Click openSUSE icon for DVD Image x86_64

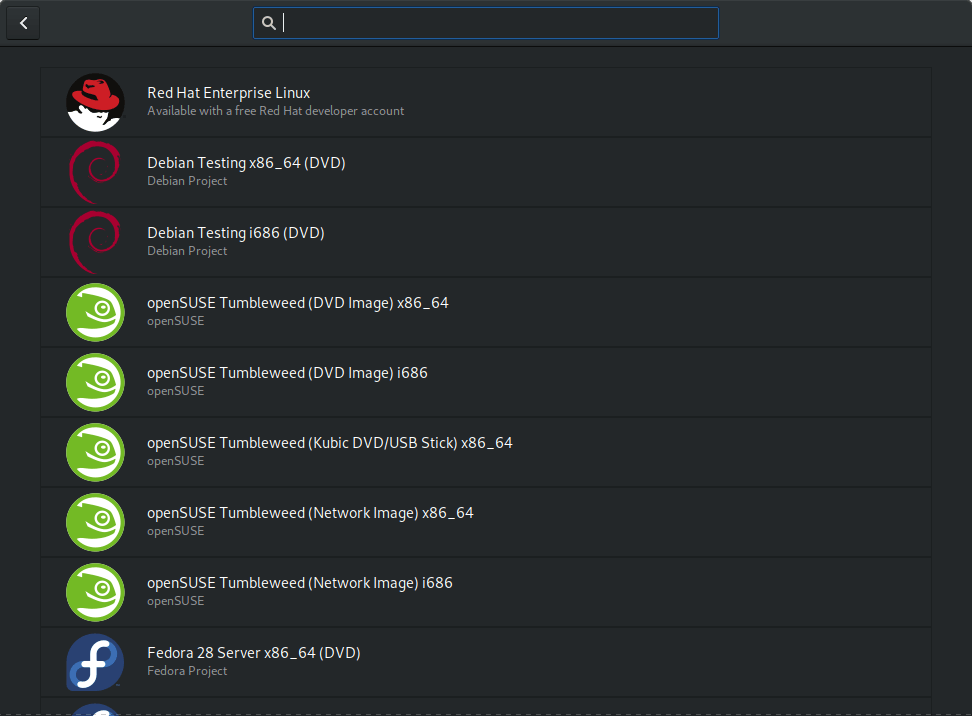[x=95, y=312]
